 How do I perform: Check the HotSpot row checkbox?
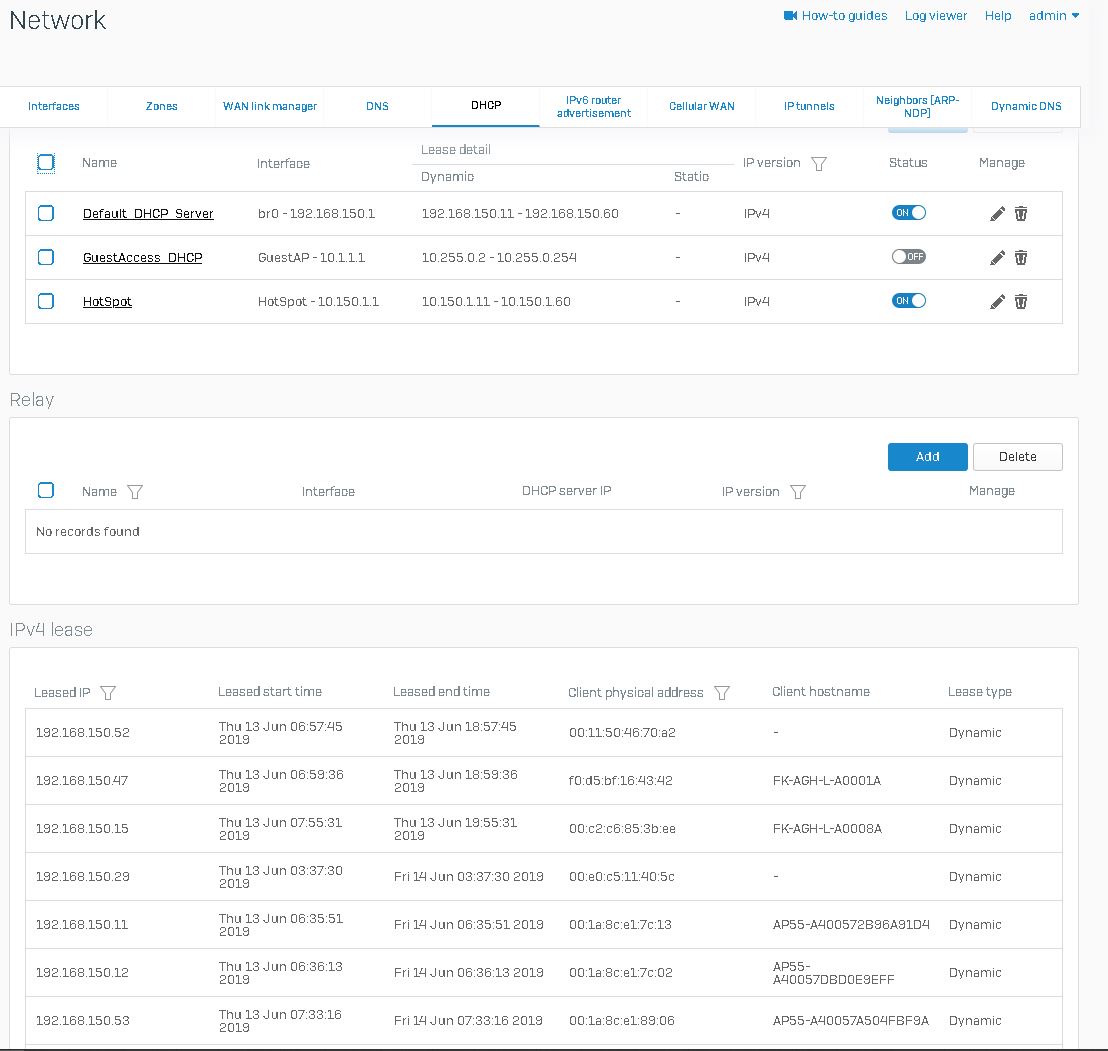click(x=46, y=301)
